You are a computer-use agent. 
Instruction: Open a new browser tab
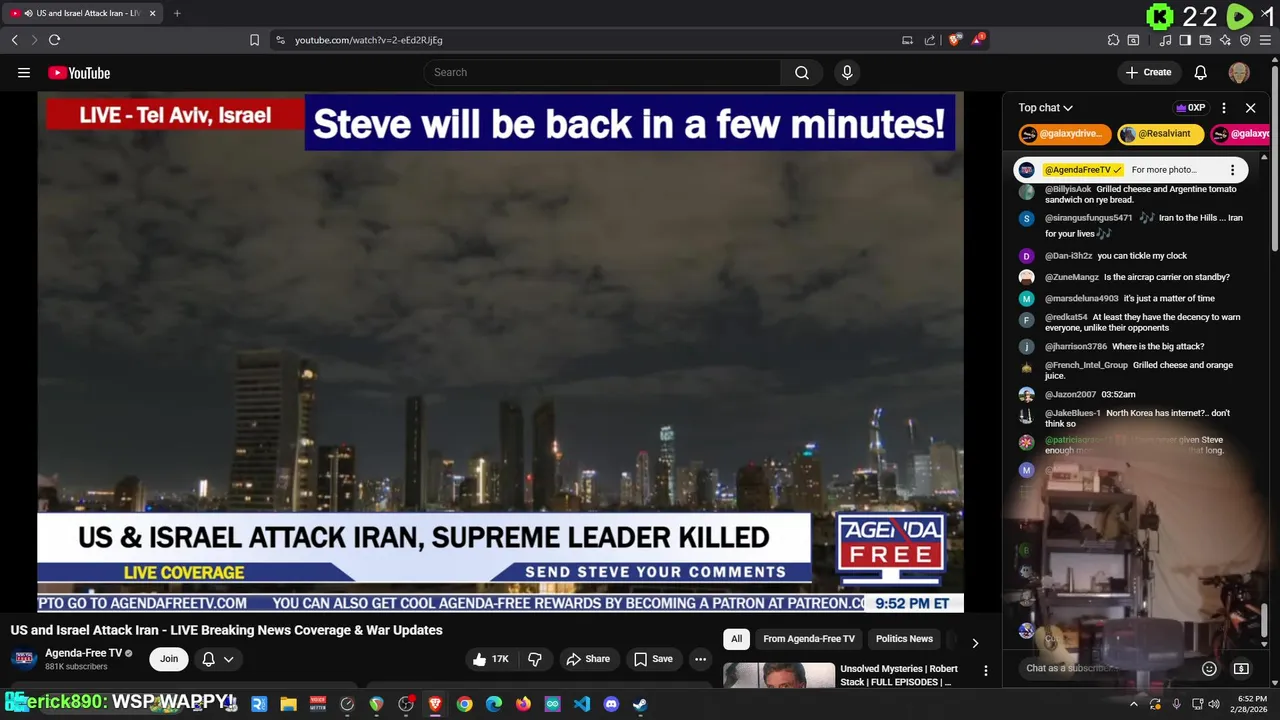pyautogui.click(x=177, y=13)
